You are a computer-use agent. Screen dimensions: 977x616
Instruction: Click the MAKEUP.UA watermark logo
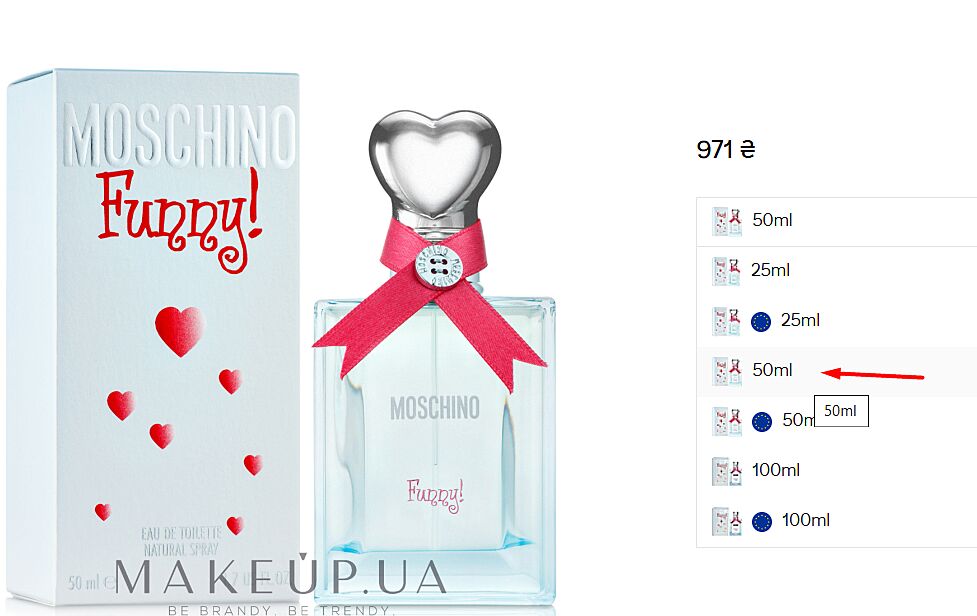coord(280,583)
